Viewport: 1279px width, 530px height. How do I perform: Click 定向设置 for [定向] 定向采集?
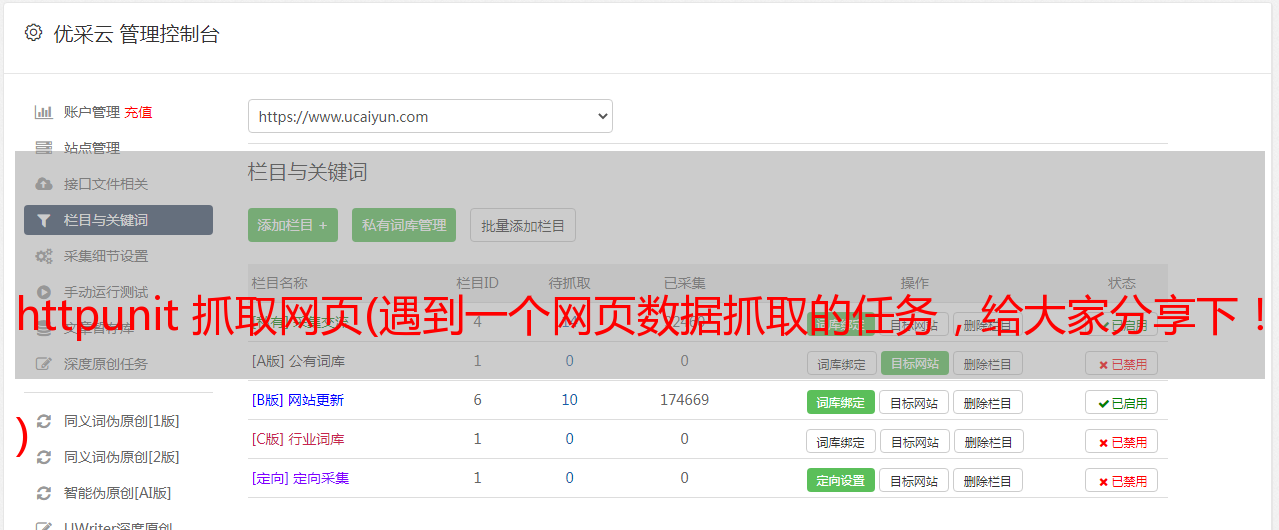[841, 480]
